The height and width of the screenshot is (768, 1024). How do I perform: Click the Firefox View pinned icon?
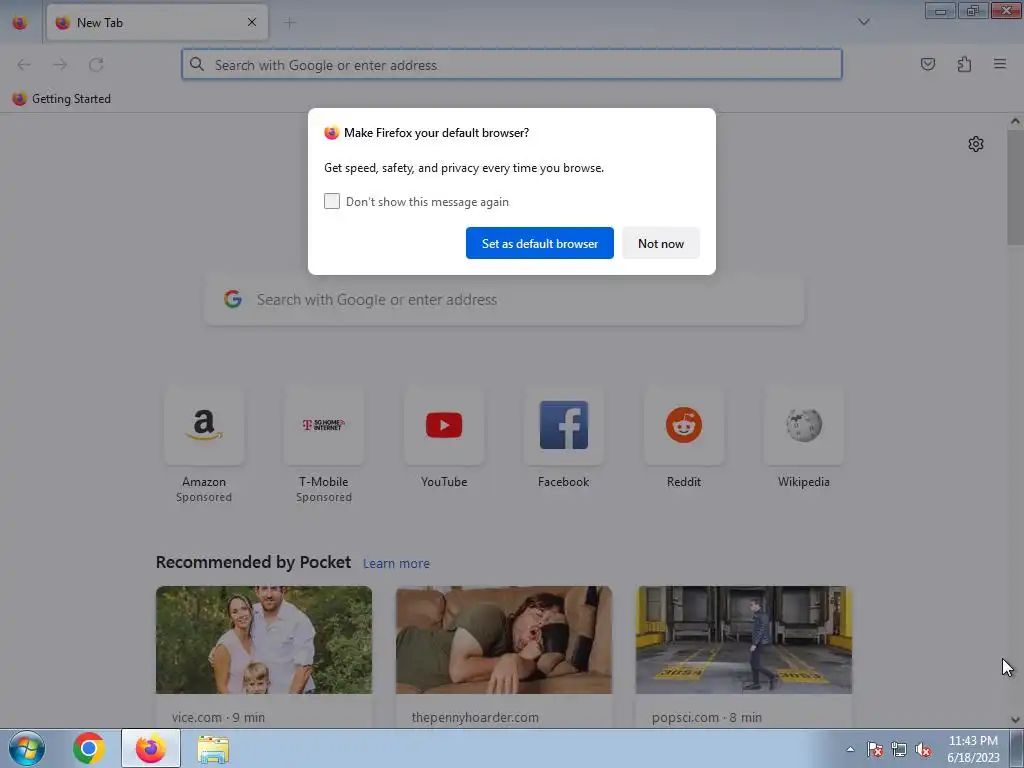tap(20, 23)
